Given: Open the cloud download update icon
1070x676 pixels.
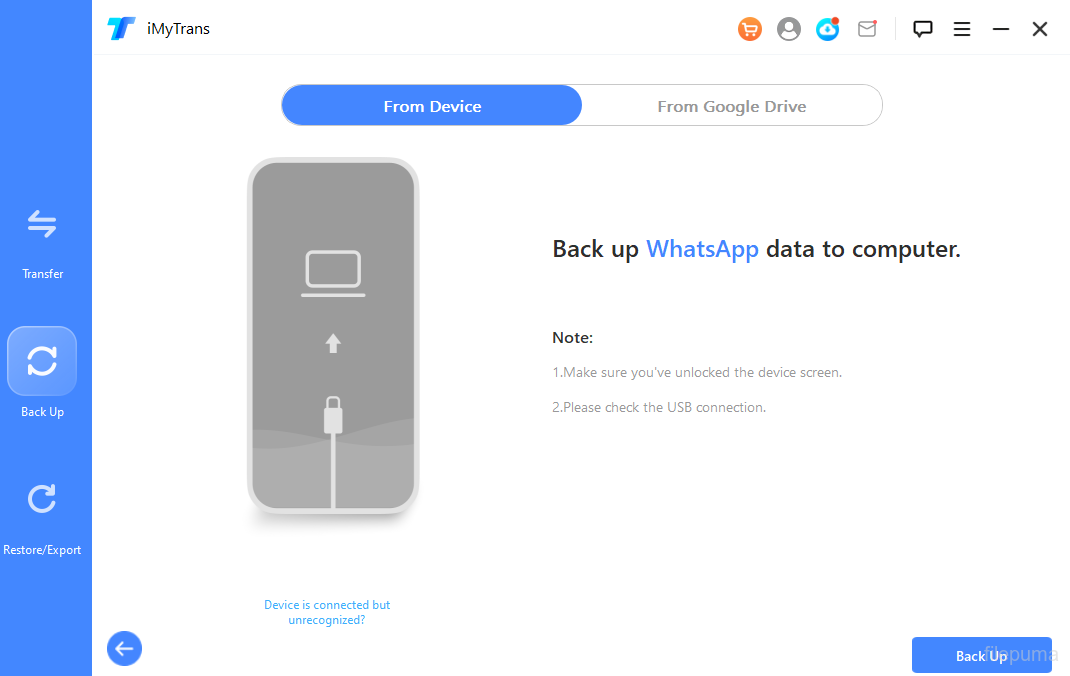Looking at the screenshot, I should [x=828, y=30].
